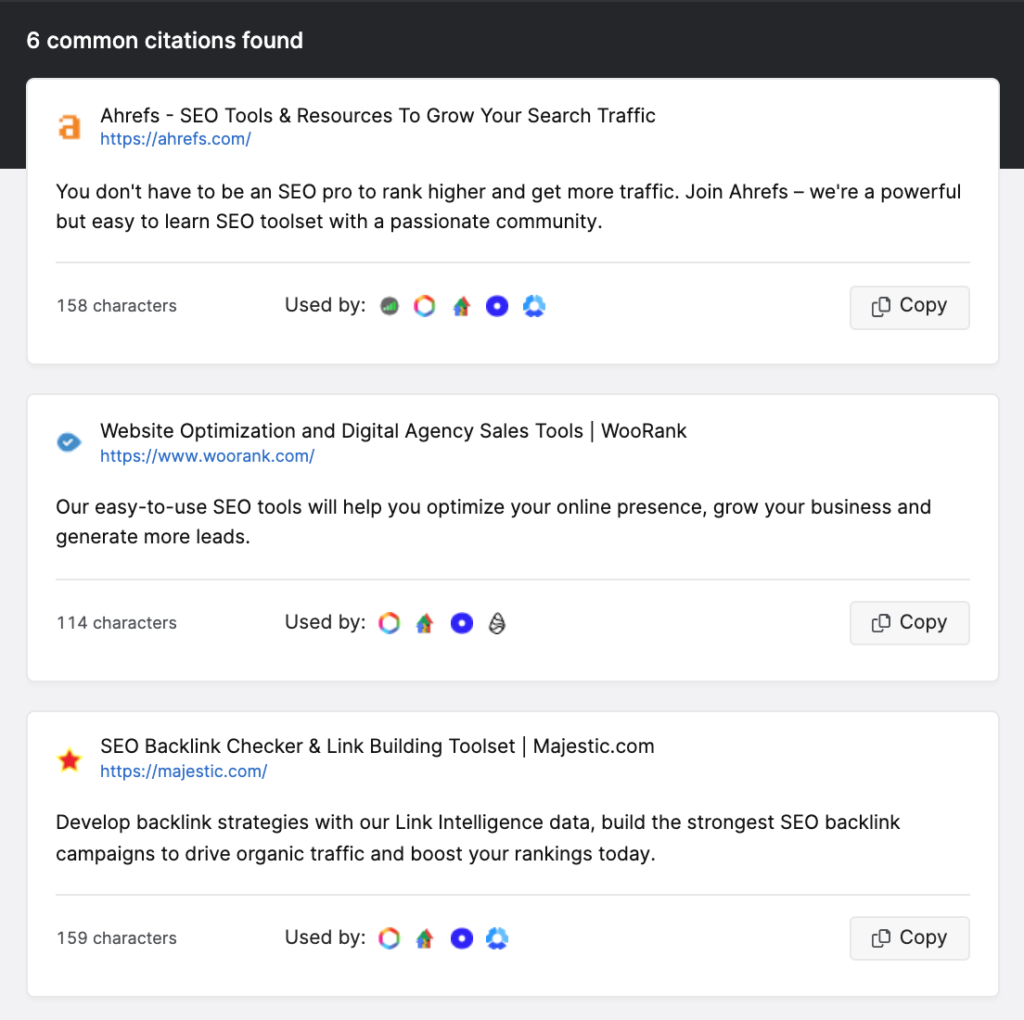Click the multicolor ring icon in the WooRank card
The image size is (1024, 1020).
coord(389,623)
